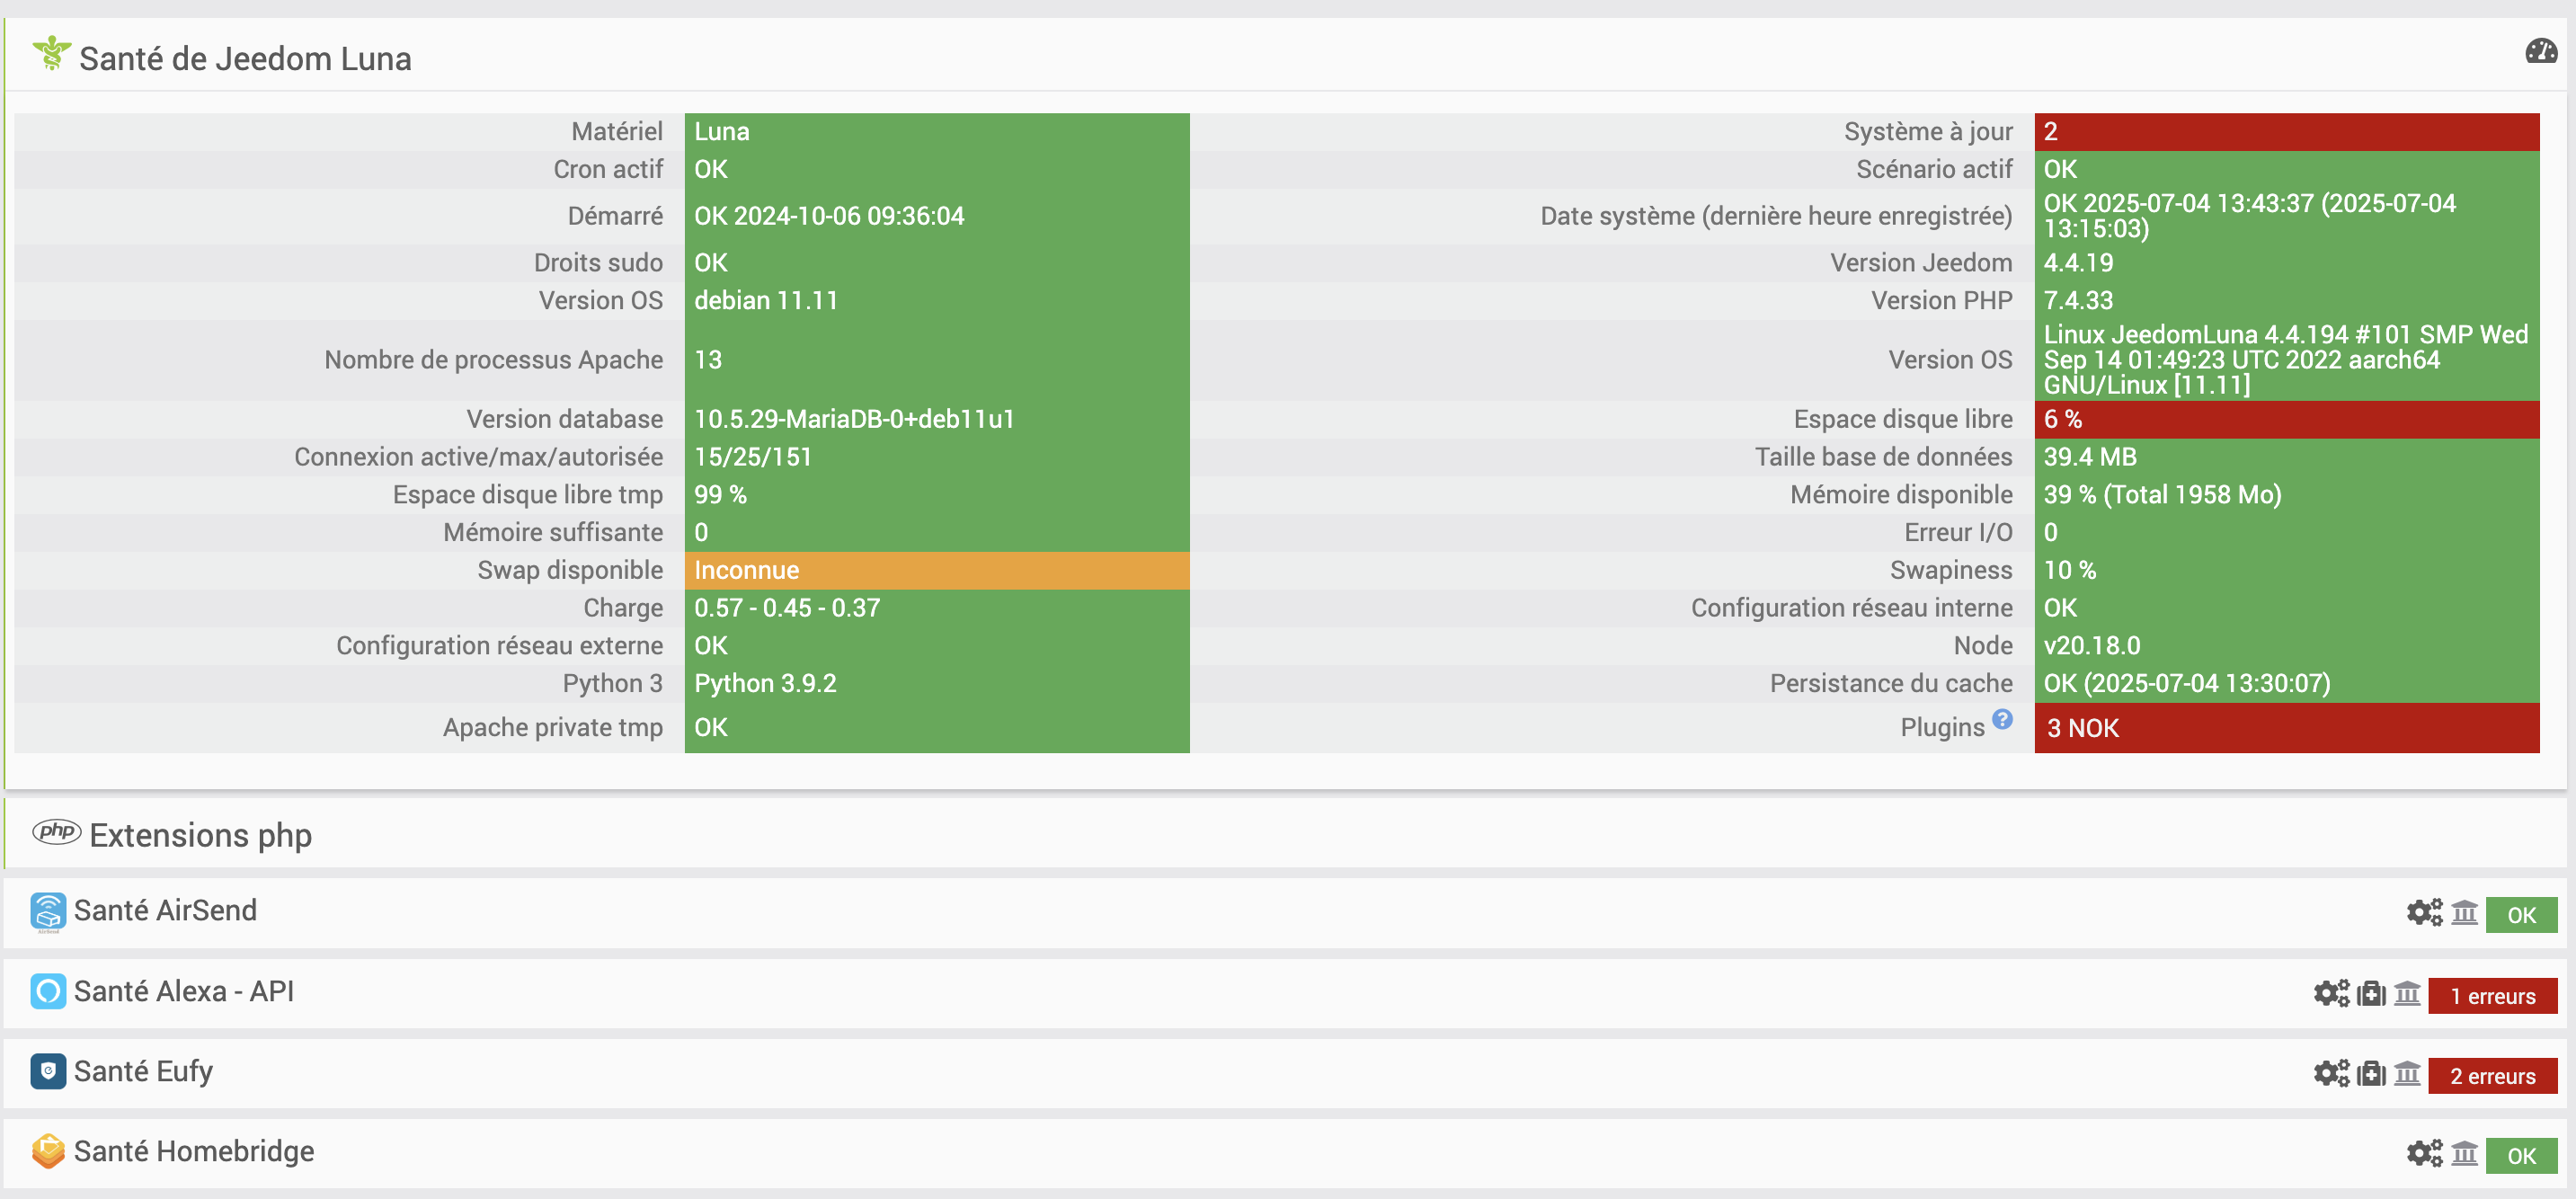Open Eufy configuration gears icon
The image size is (2576, 1199).
pyautogui.click(x=2331, y=1073)
